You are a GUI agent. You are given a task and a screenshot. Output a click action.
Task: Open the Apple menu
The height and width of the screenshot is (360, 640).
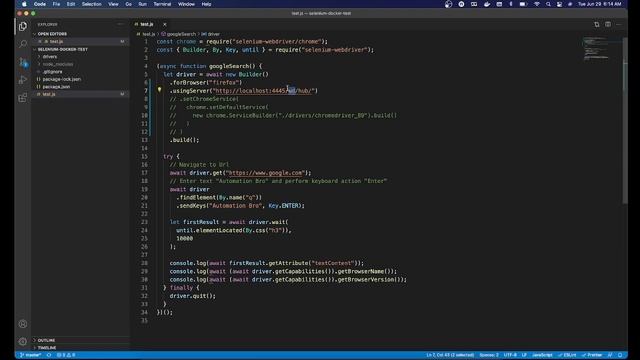[x=24, y=4]
